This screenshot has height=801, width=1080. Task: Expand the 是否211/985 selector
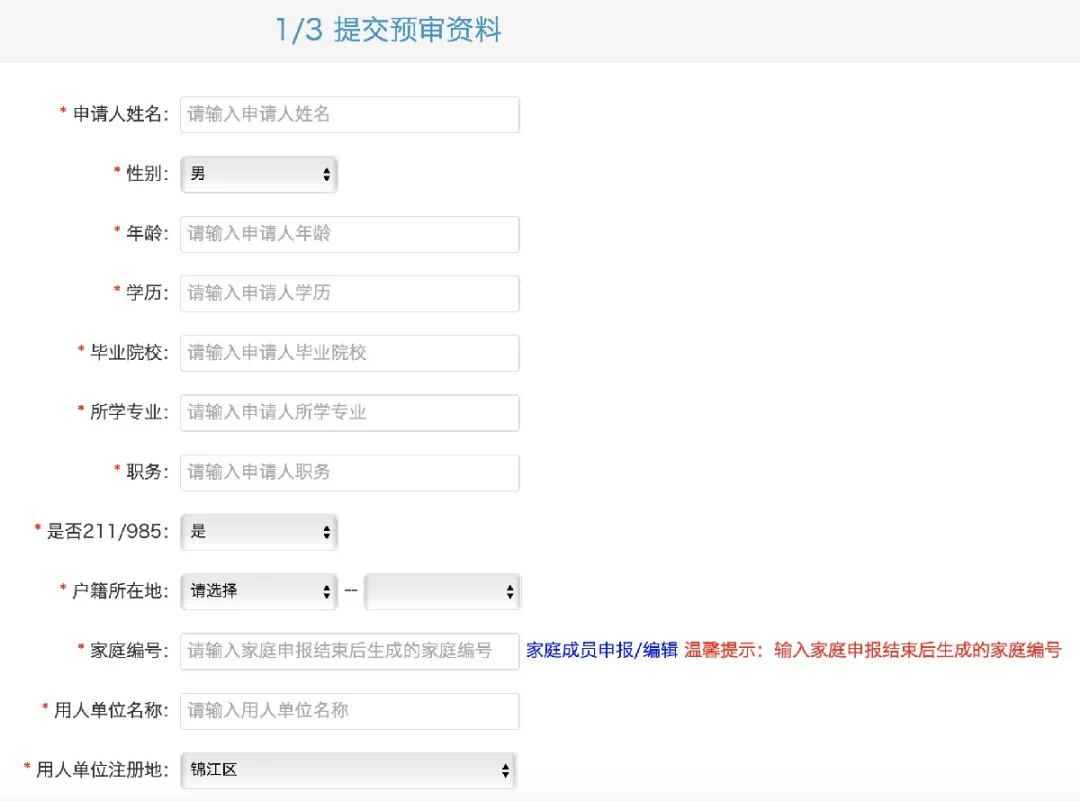pos(258,532)
